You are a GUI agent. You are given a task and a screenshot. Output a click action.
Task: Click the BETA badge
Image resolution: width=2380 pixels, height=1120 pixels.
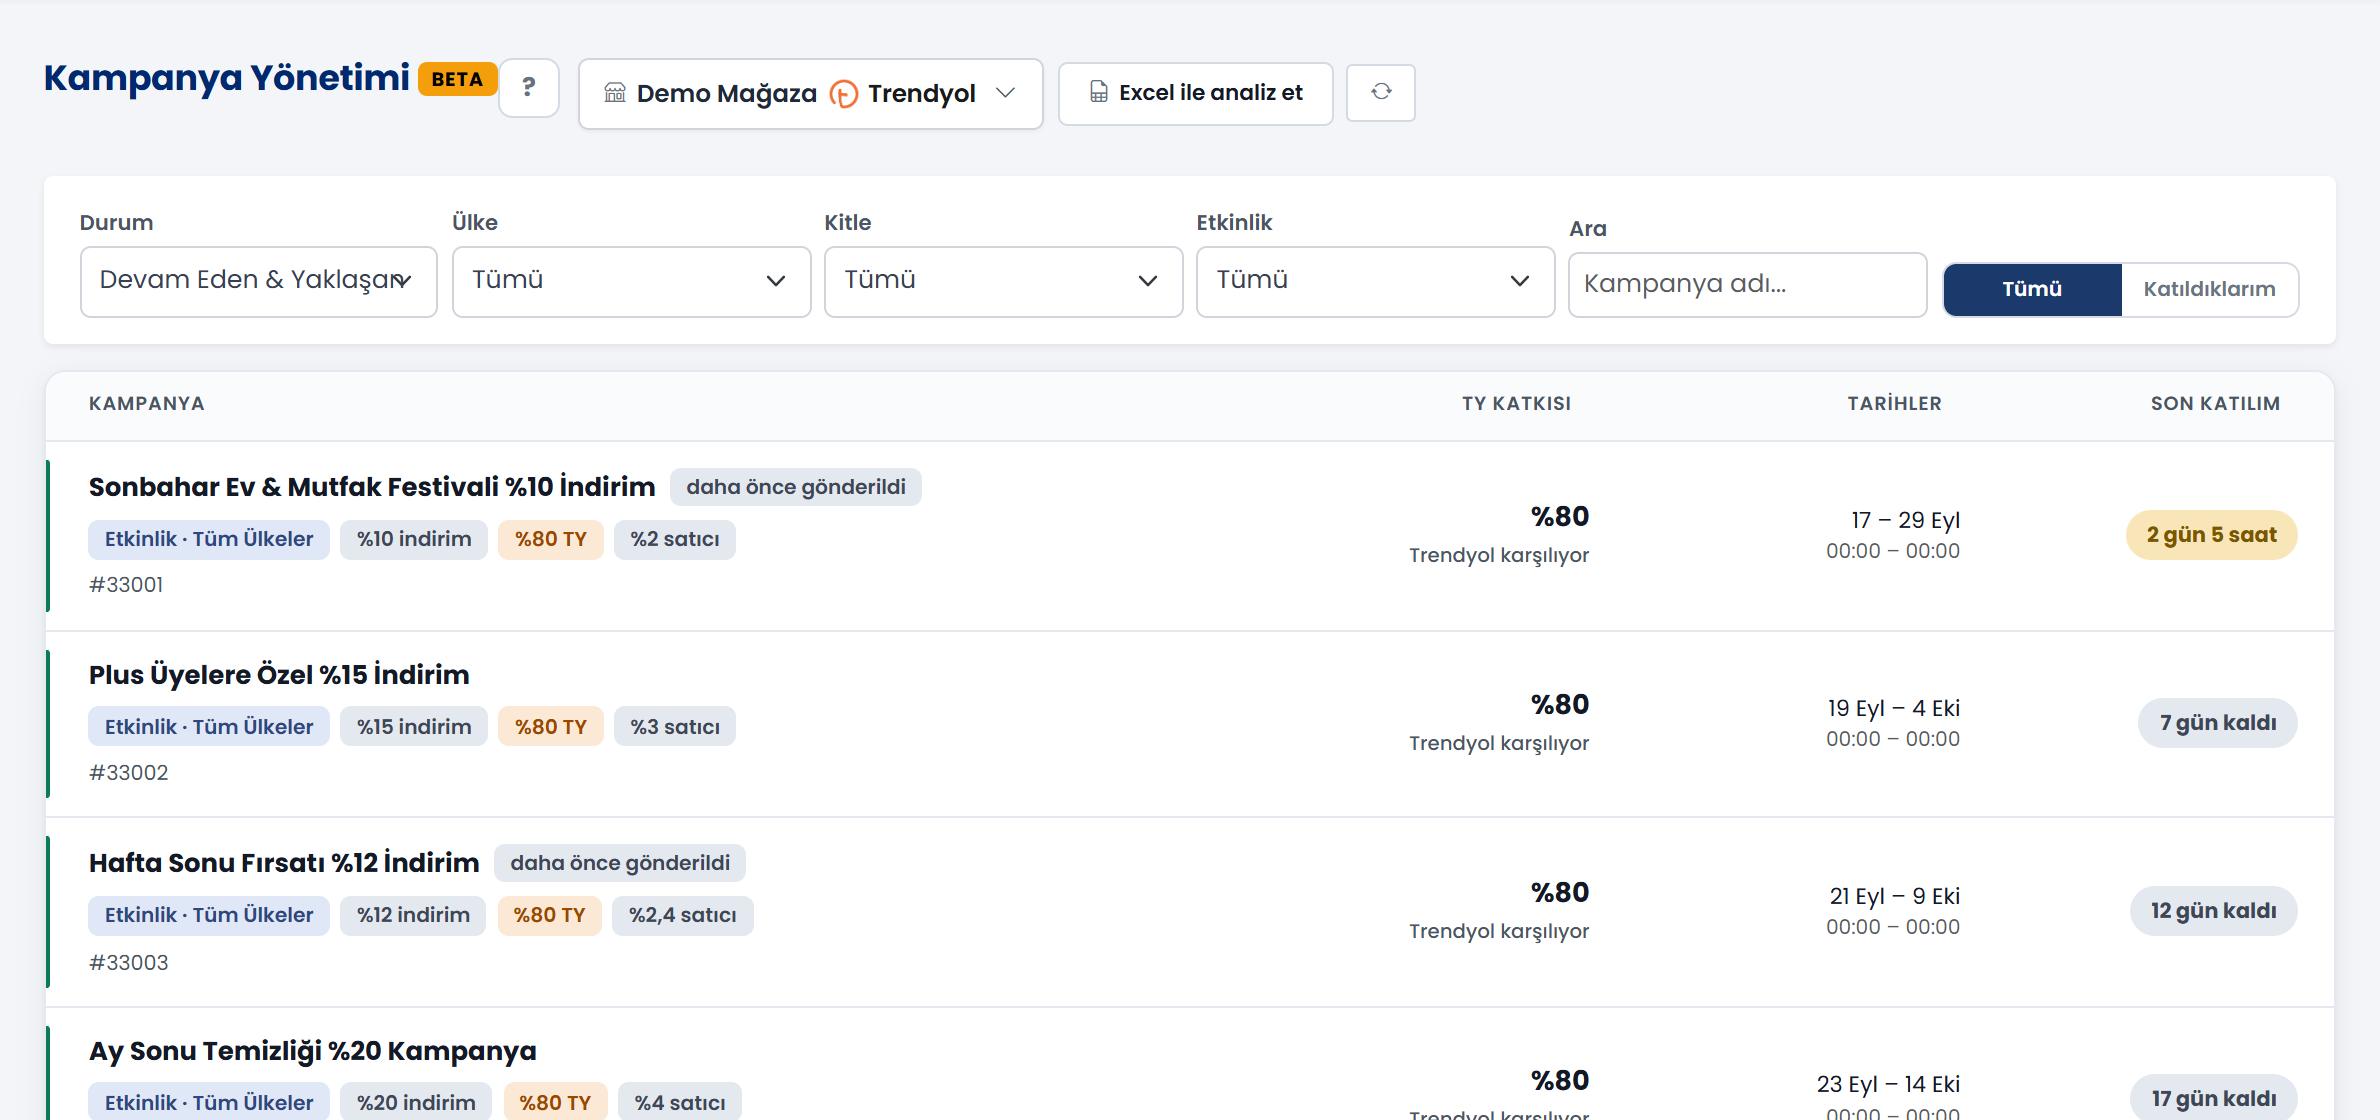457,79
